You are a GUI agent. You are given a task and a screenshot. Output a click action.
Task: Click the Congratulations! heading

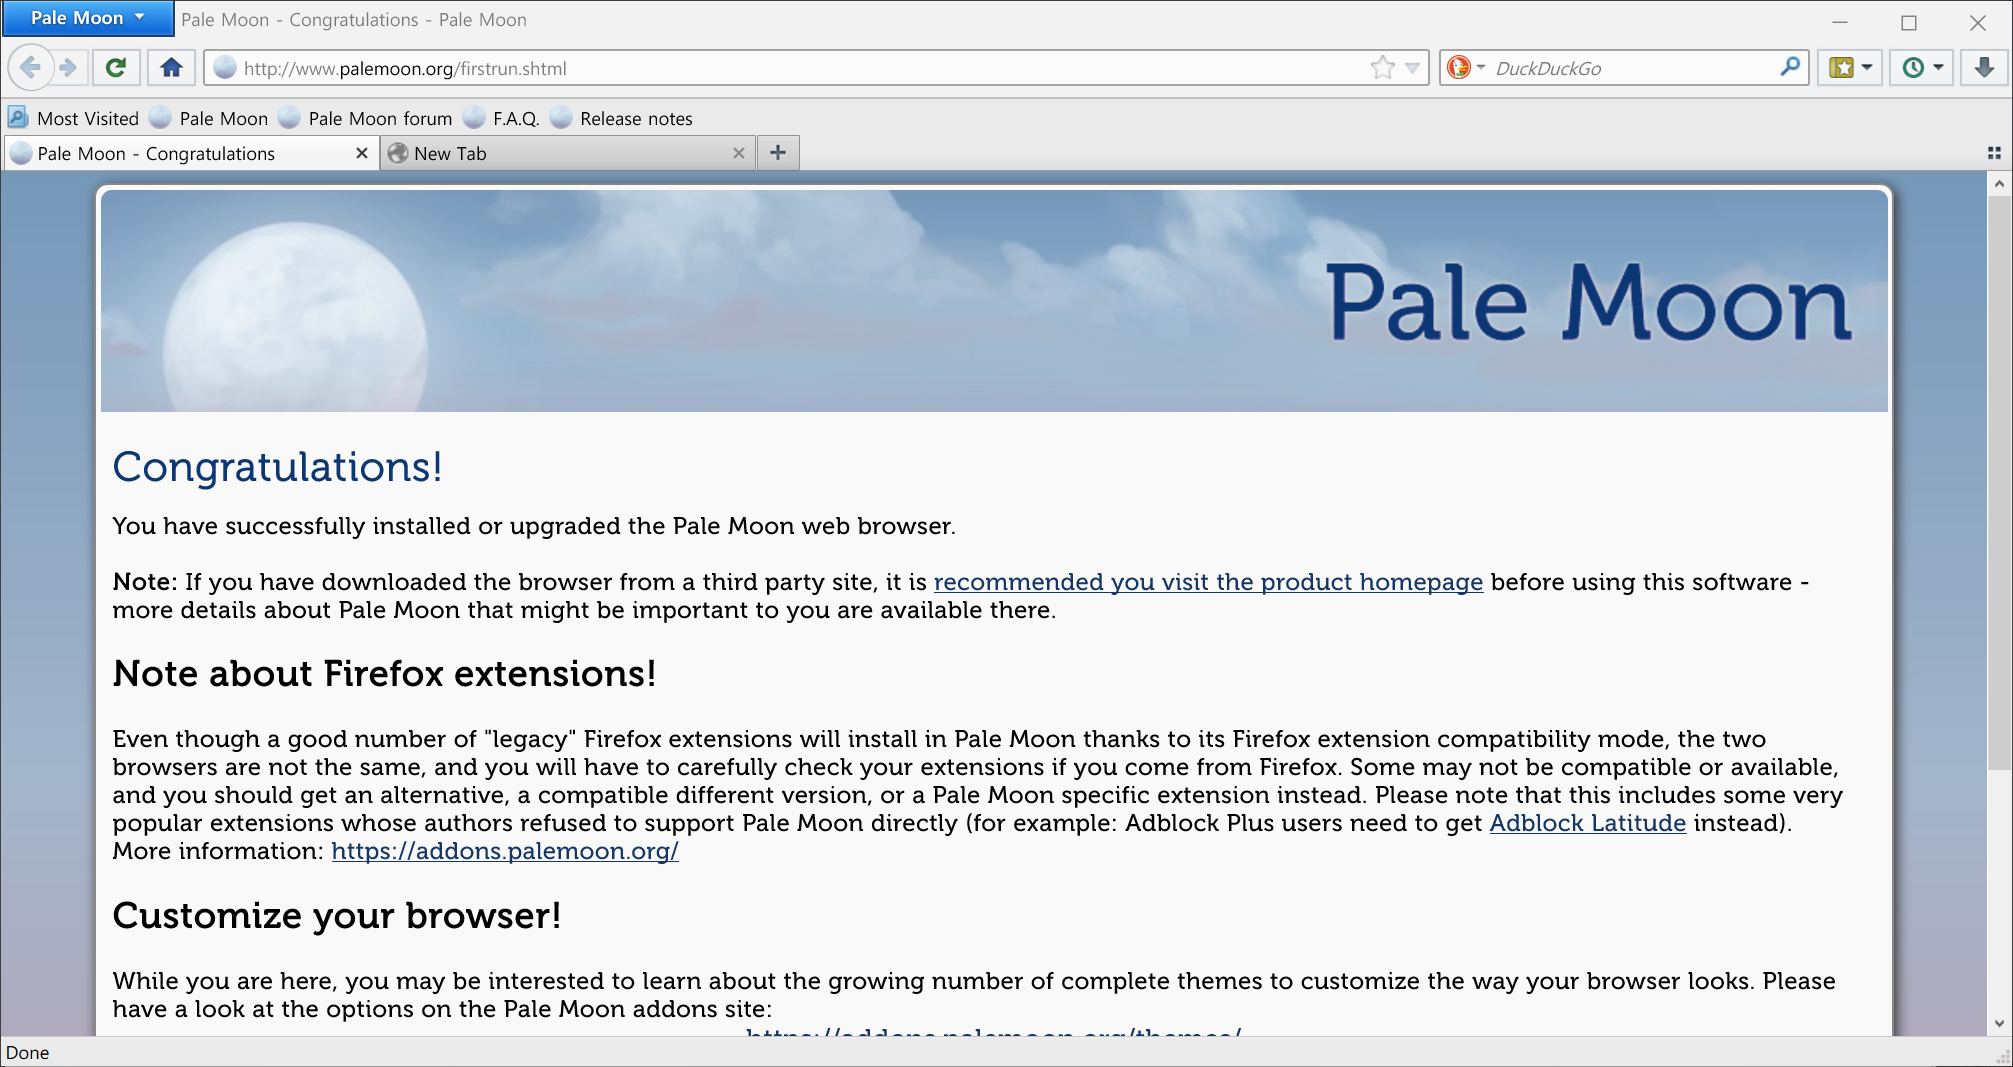[x=277, y=467]
